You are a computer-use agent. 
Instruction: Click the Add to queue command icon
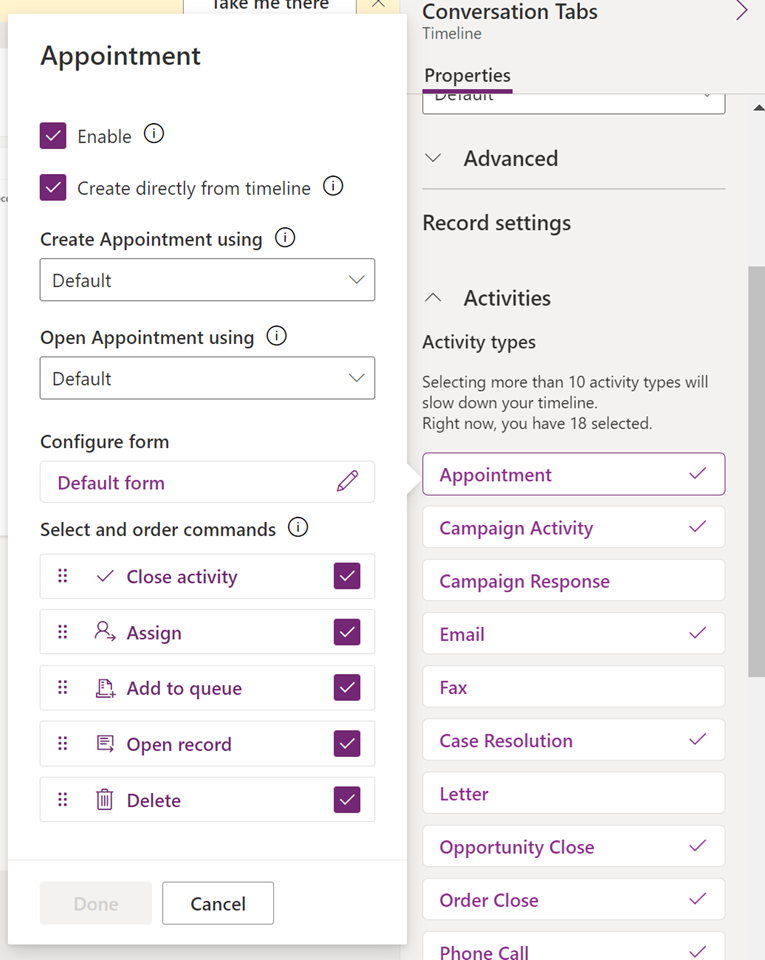coord(102,688)
